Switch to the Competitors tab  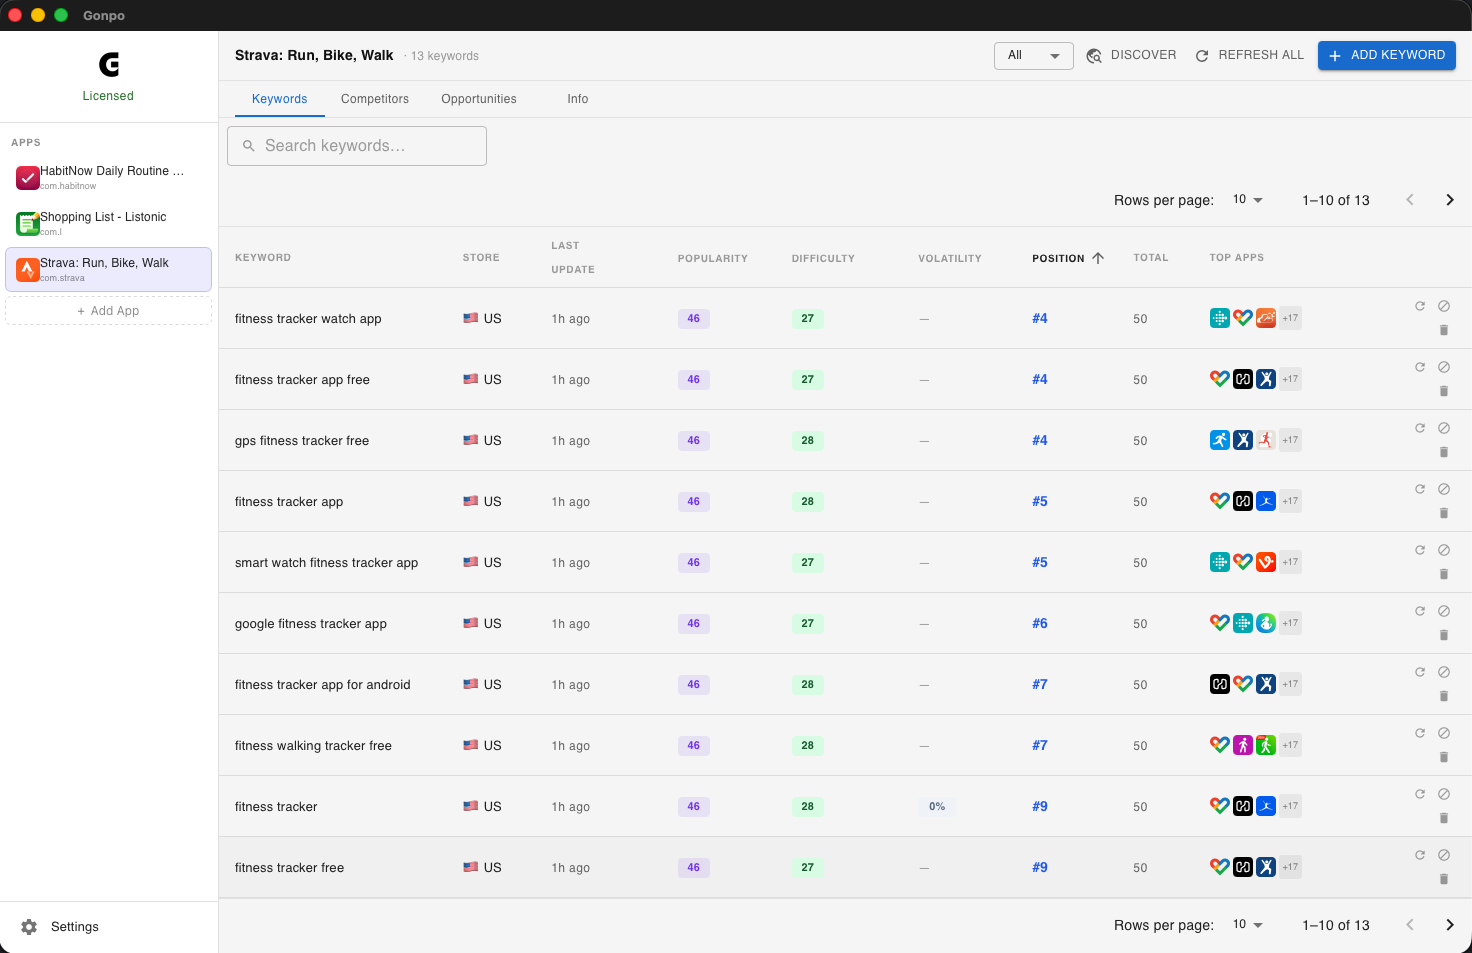click(x=374, y=99)
